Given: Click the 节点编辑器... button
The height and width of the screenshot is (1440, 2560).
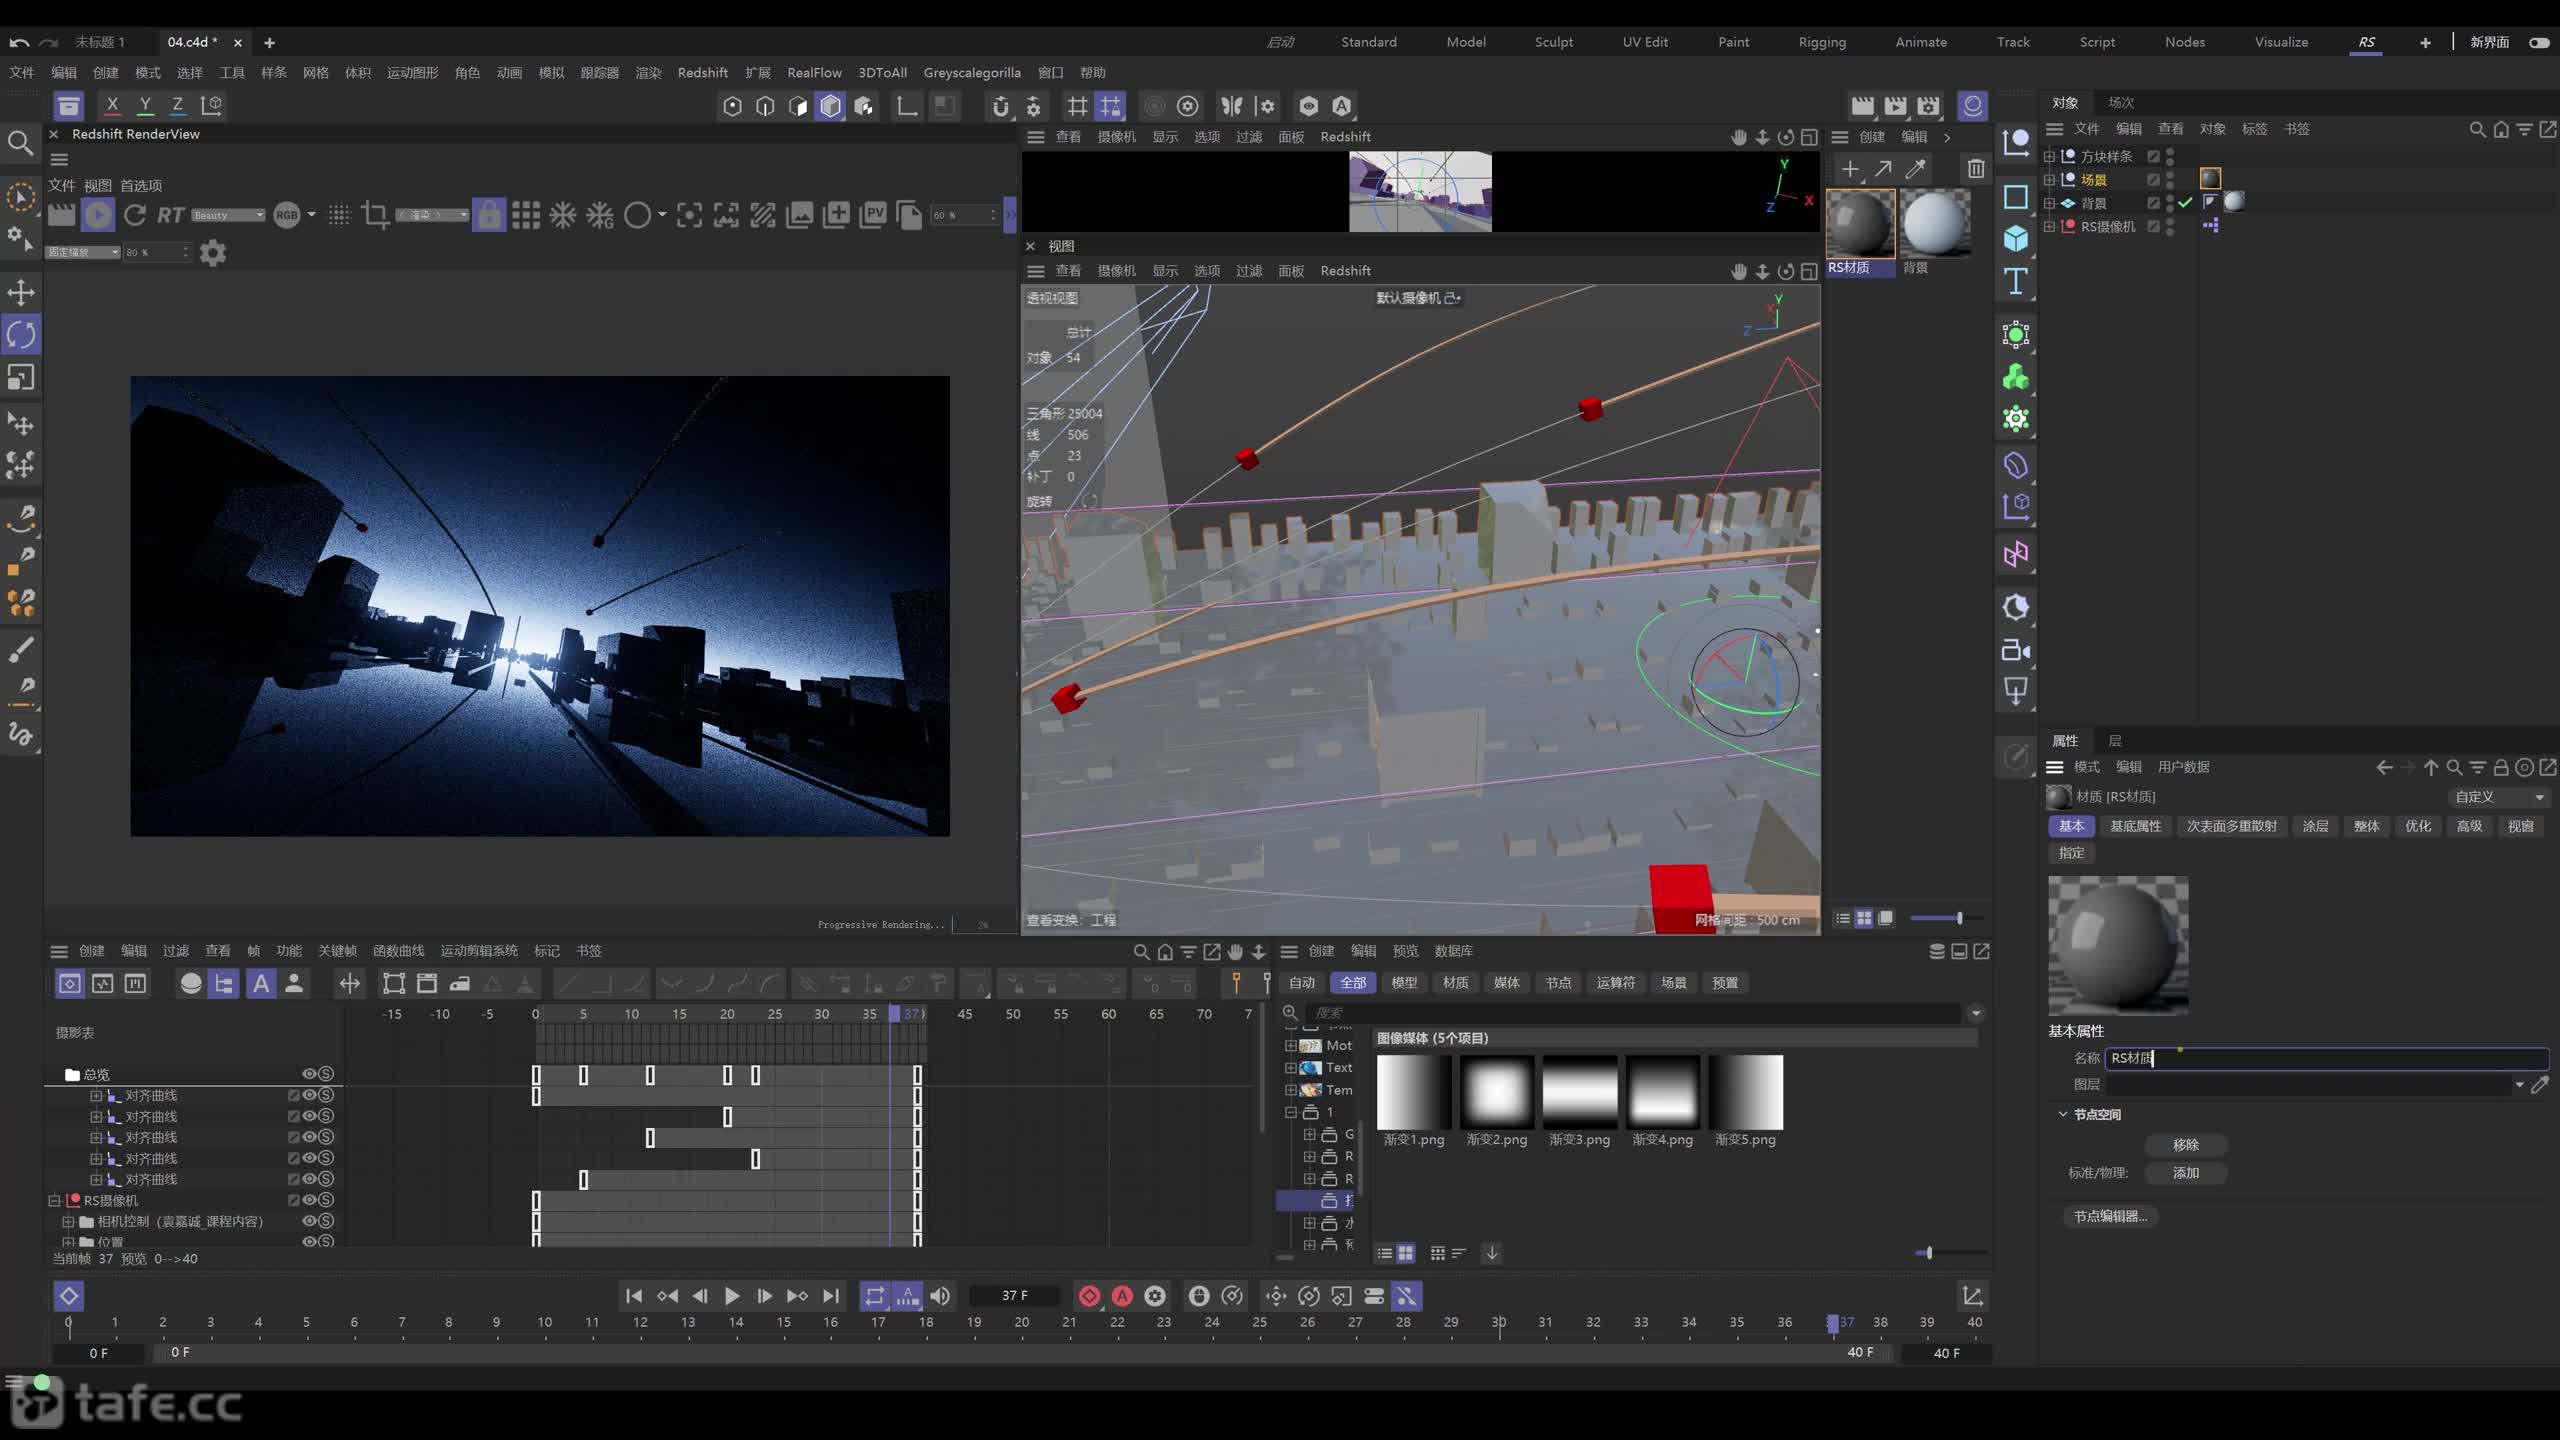Looking at the screenshot, I should [x=2110, y=1216].
